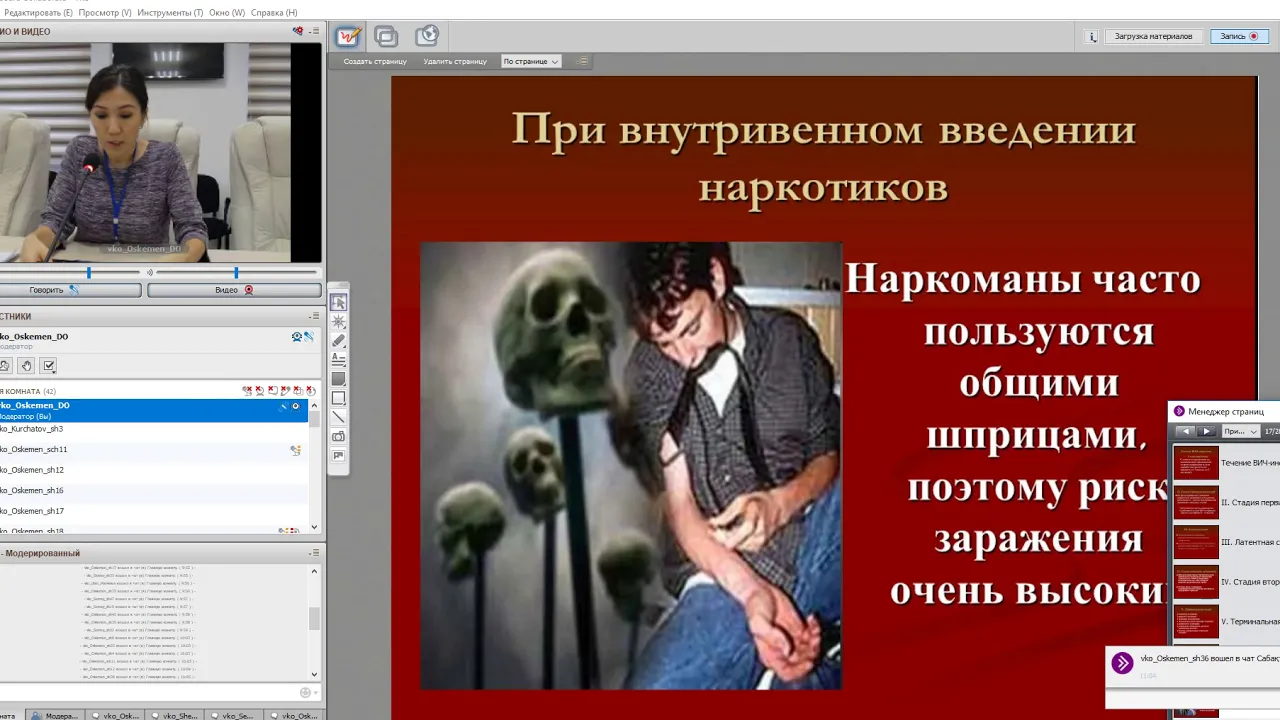This screenshot has width=1280, height=720.
Task: Open the Справка menu
Action: click(274, 13)
